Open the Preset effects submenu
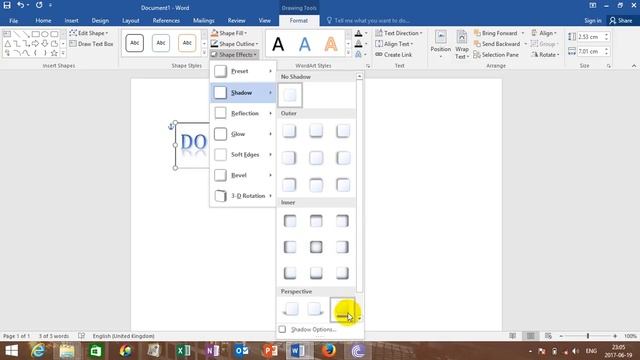 pyautogui.click(x=243, y=71)
